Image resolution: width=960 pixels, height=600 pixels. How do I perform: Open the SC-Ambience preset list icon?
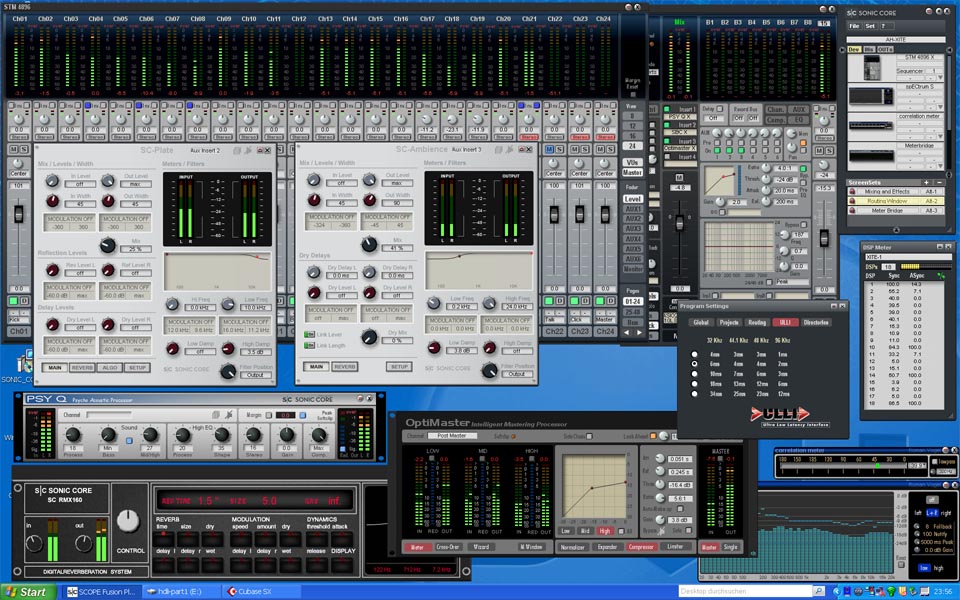click(x=498, y=149)
